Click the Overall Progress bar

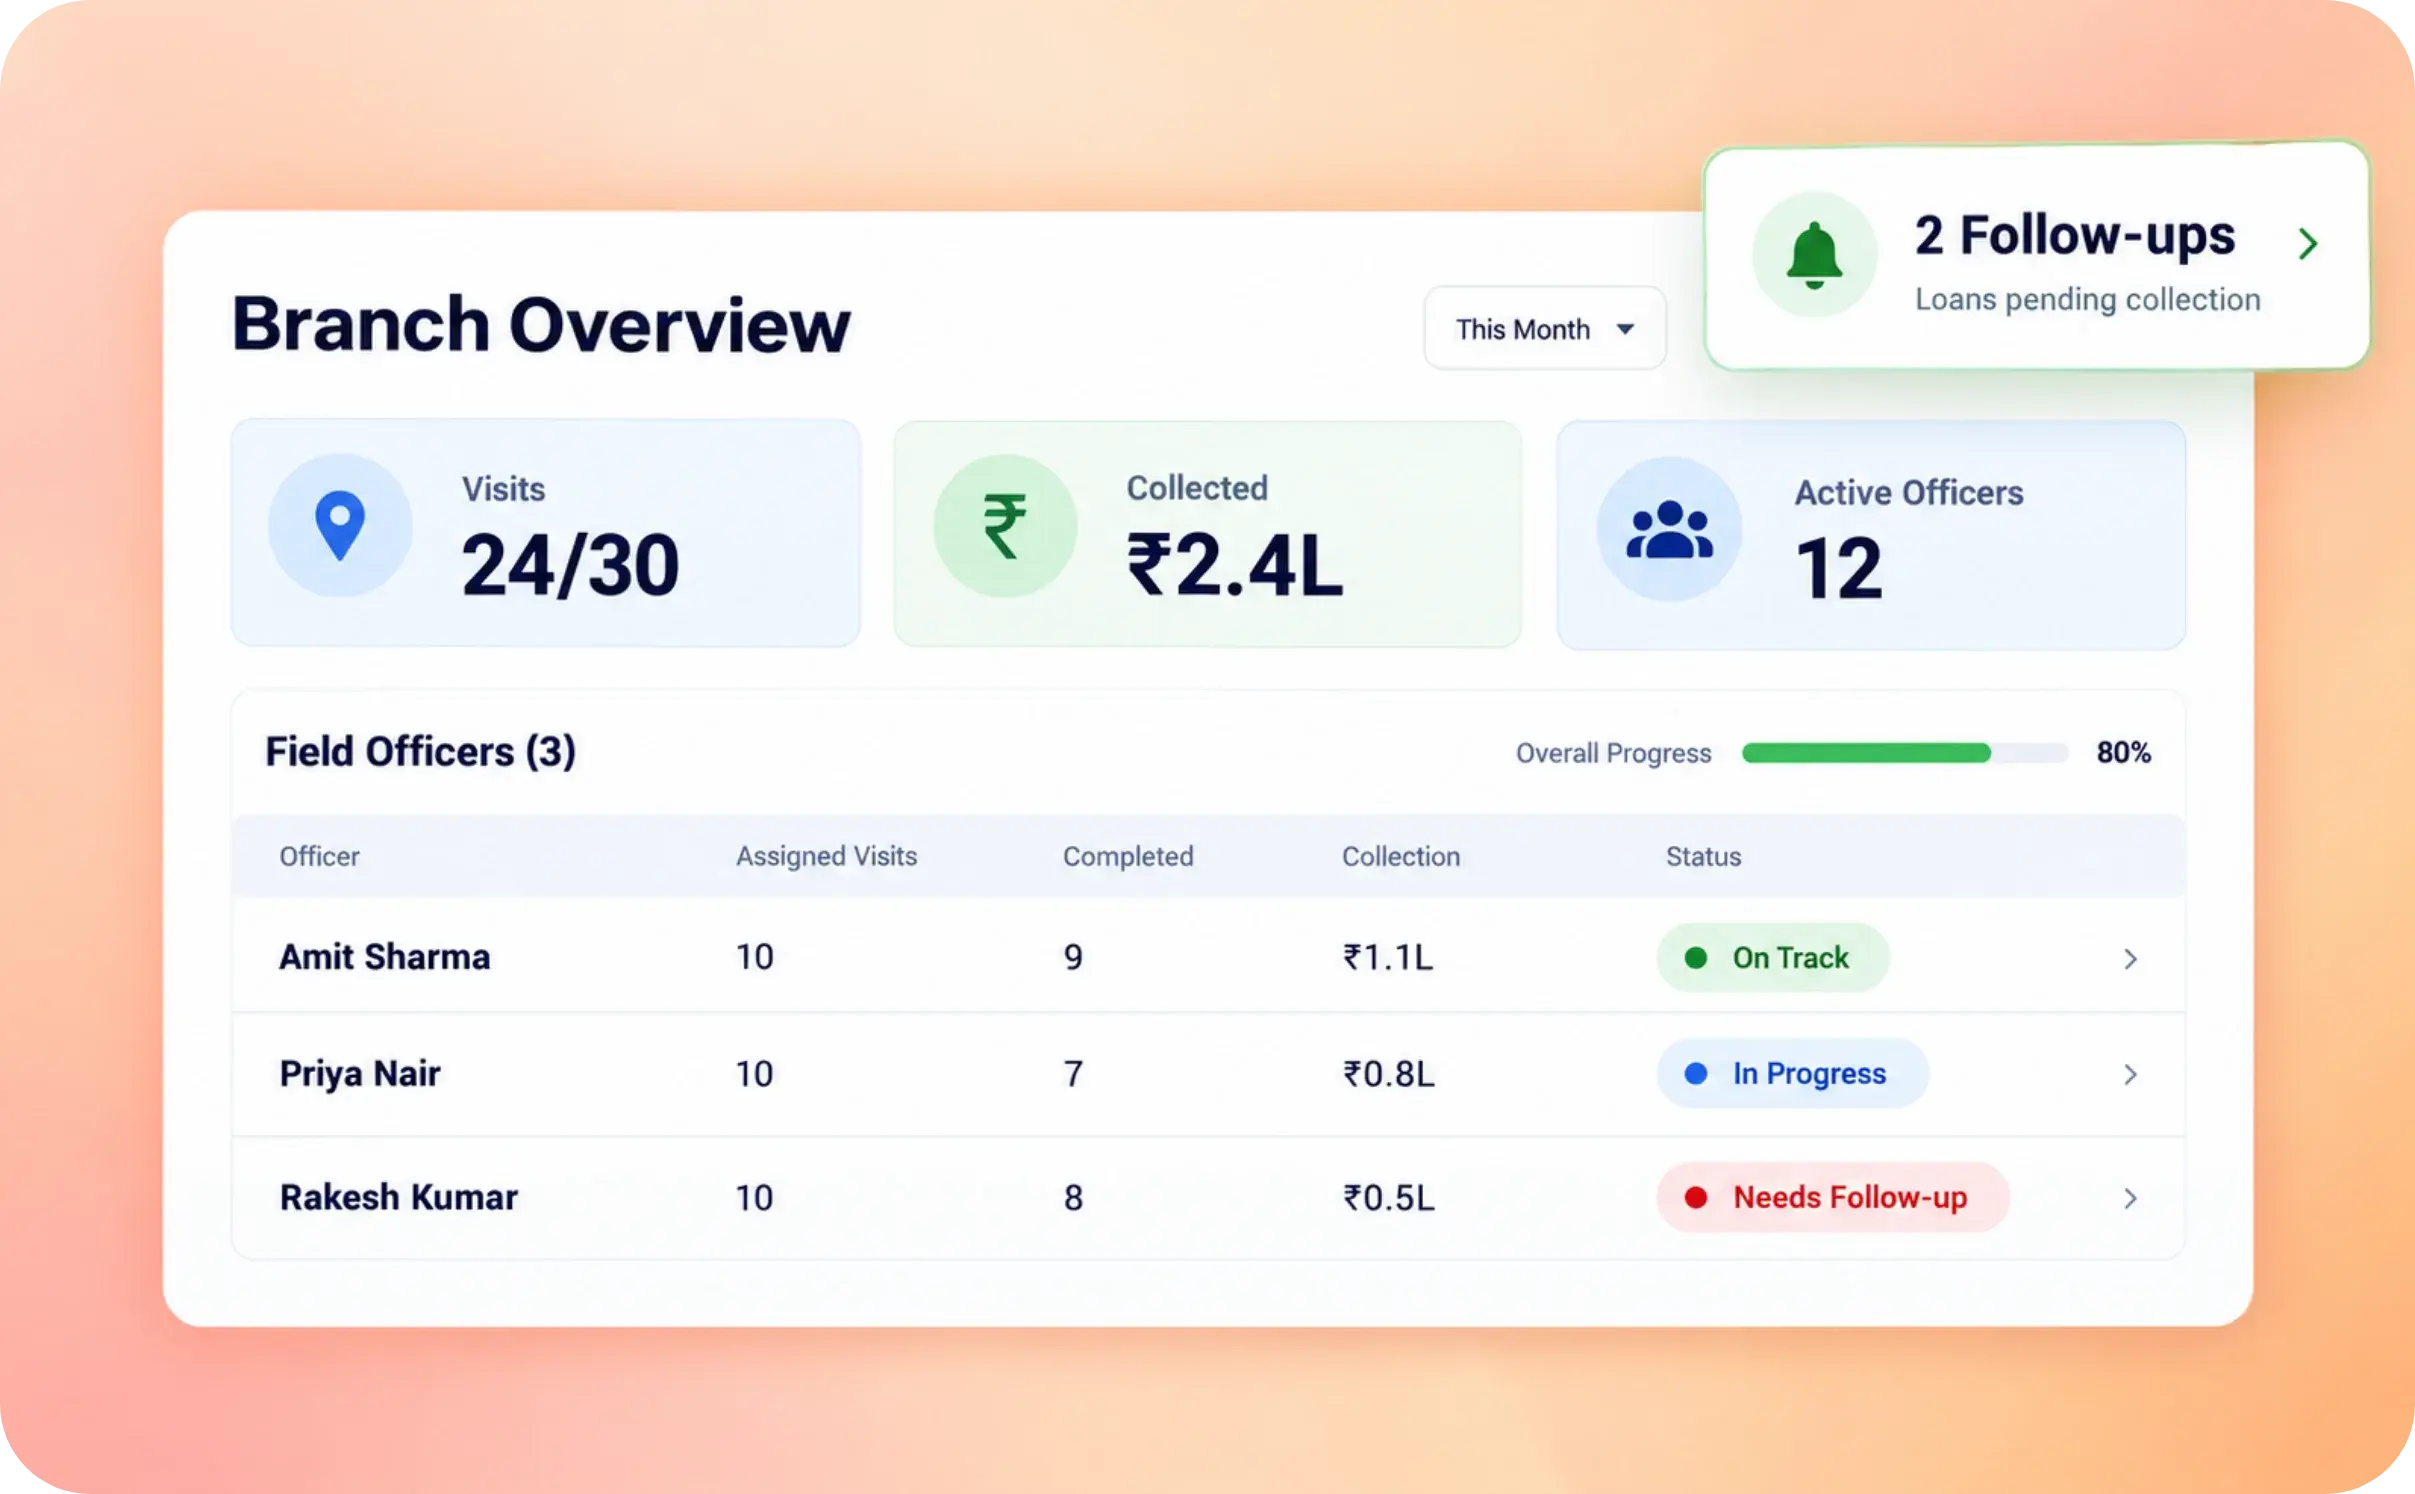click(x=1904, y=753)
